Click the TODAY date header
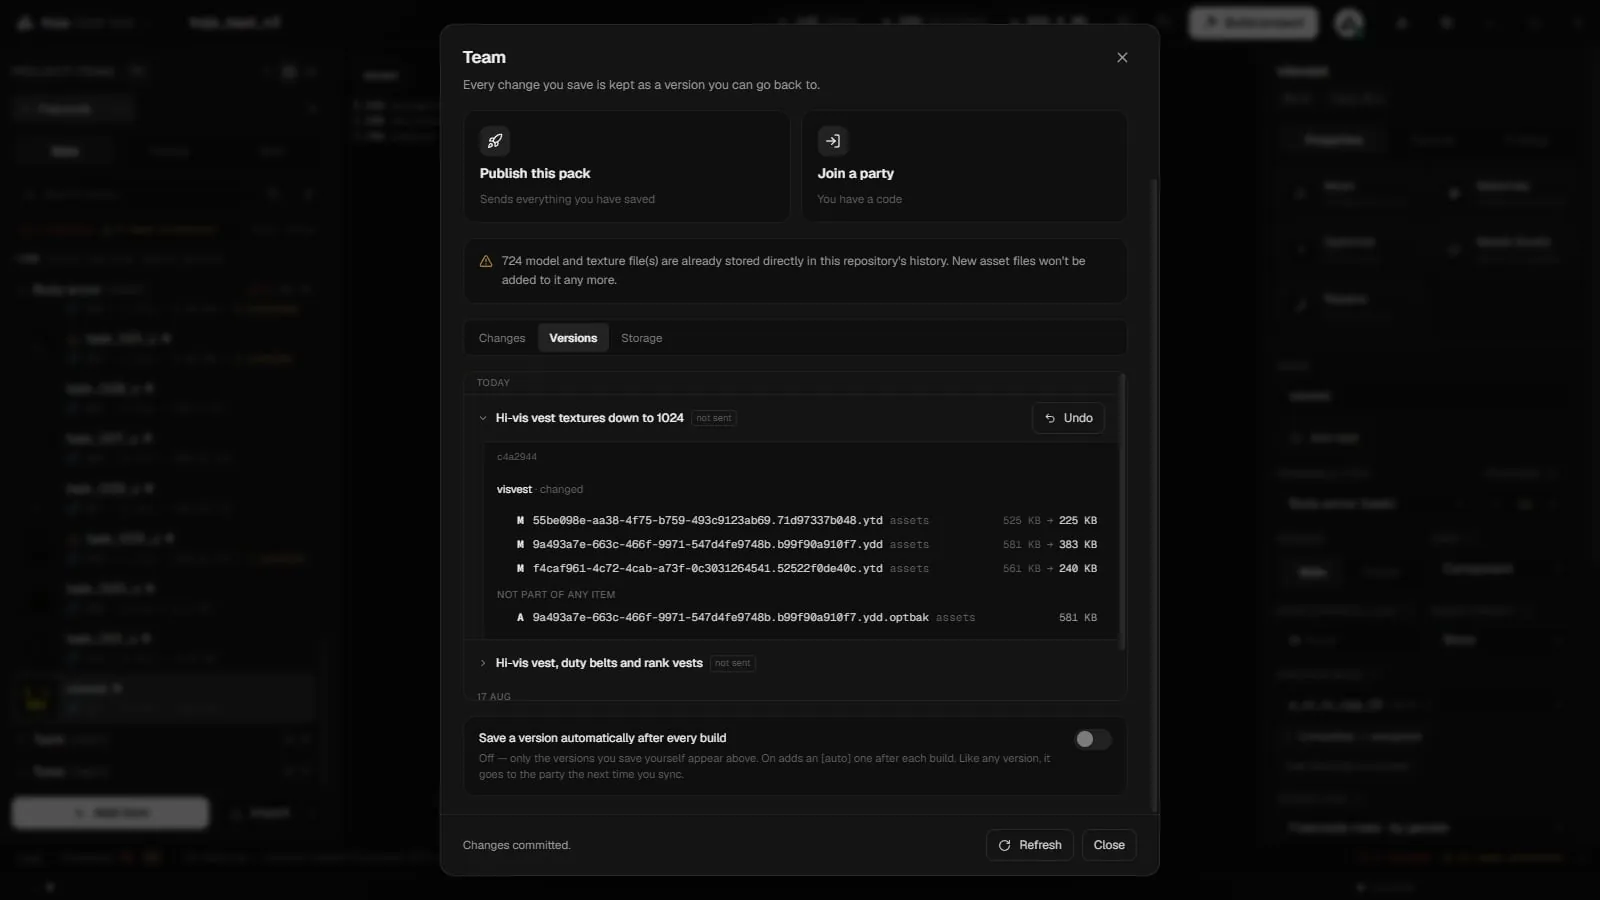 (x=493, y=383)
